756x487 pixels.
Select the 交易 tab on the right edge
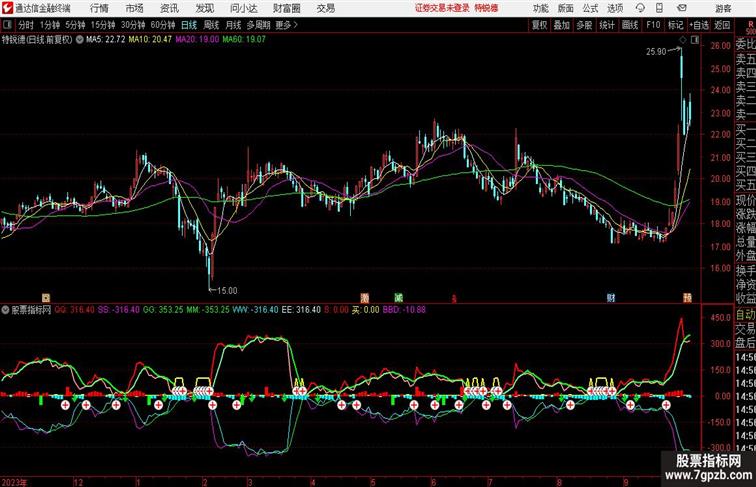pyautogui.click(x=745, y=329)
